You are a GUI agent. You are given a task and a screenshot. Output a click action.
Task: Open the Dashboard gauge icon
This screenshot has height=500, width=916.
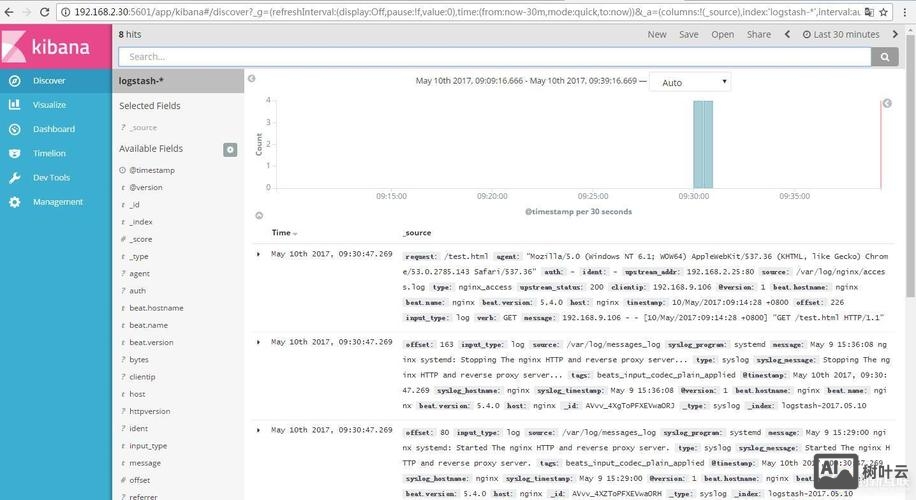(x=14, y=129)
